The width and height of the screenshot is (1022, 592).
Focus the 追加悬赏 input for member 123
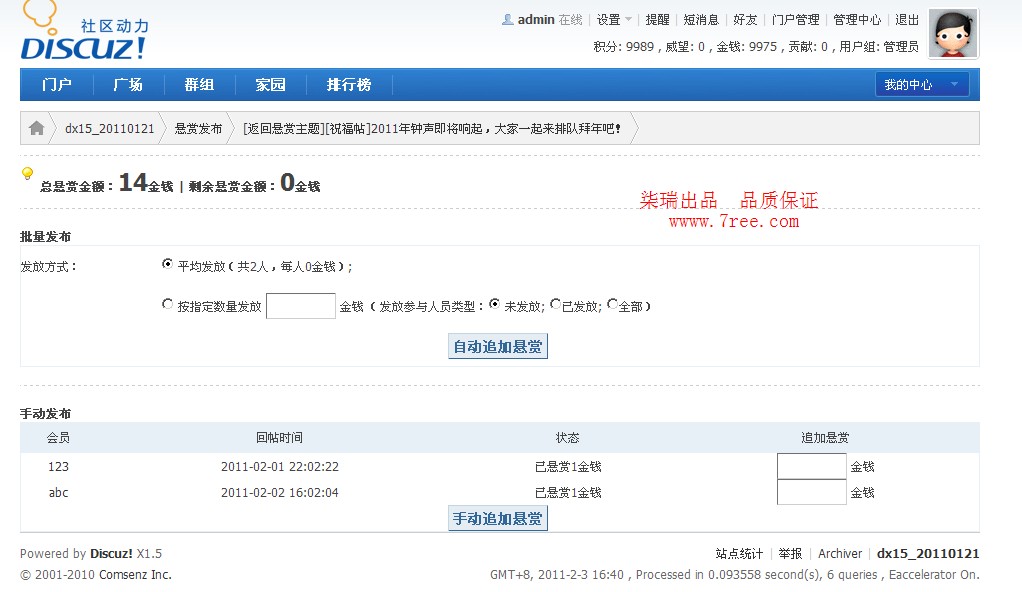[x=812, y=466]
